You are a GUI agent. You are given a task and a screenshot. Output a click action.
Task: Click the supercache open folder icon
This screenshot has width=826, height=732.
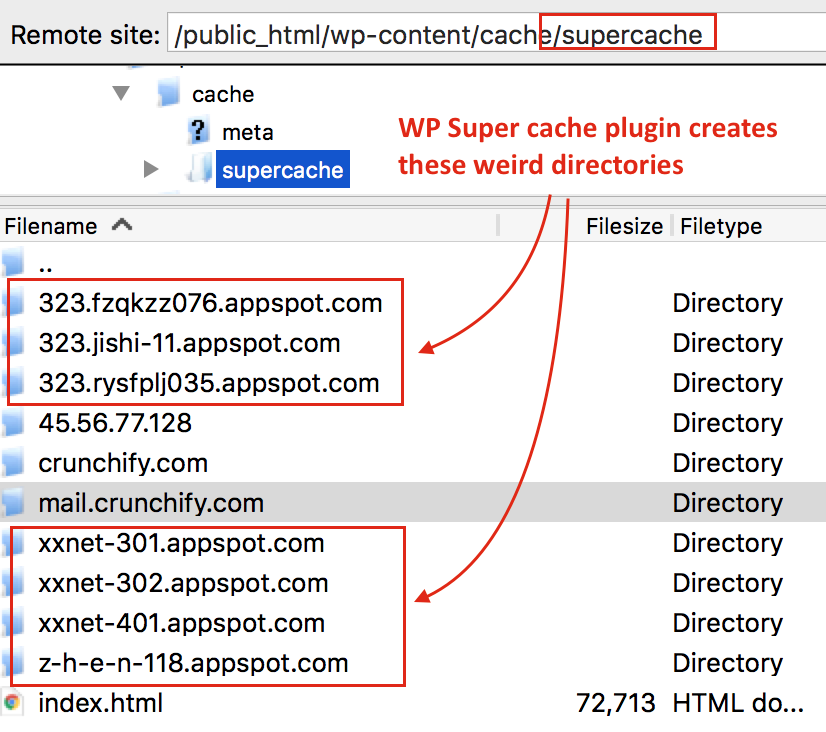pyautogui.click(x=200, y=169)
